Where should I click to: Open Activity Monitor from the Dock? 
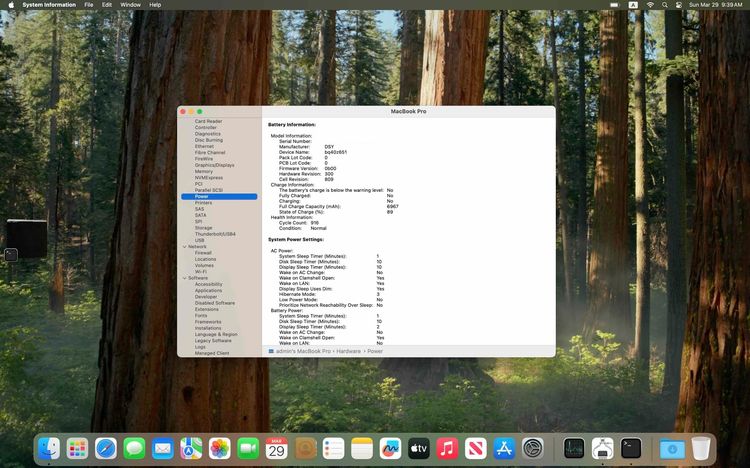(574, 448)
